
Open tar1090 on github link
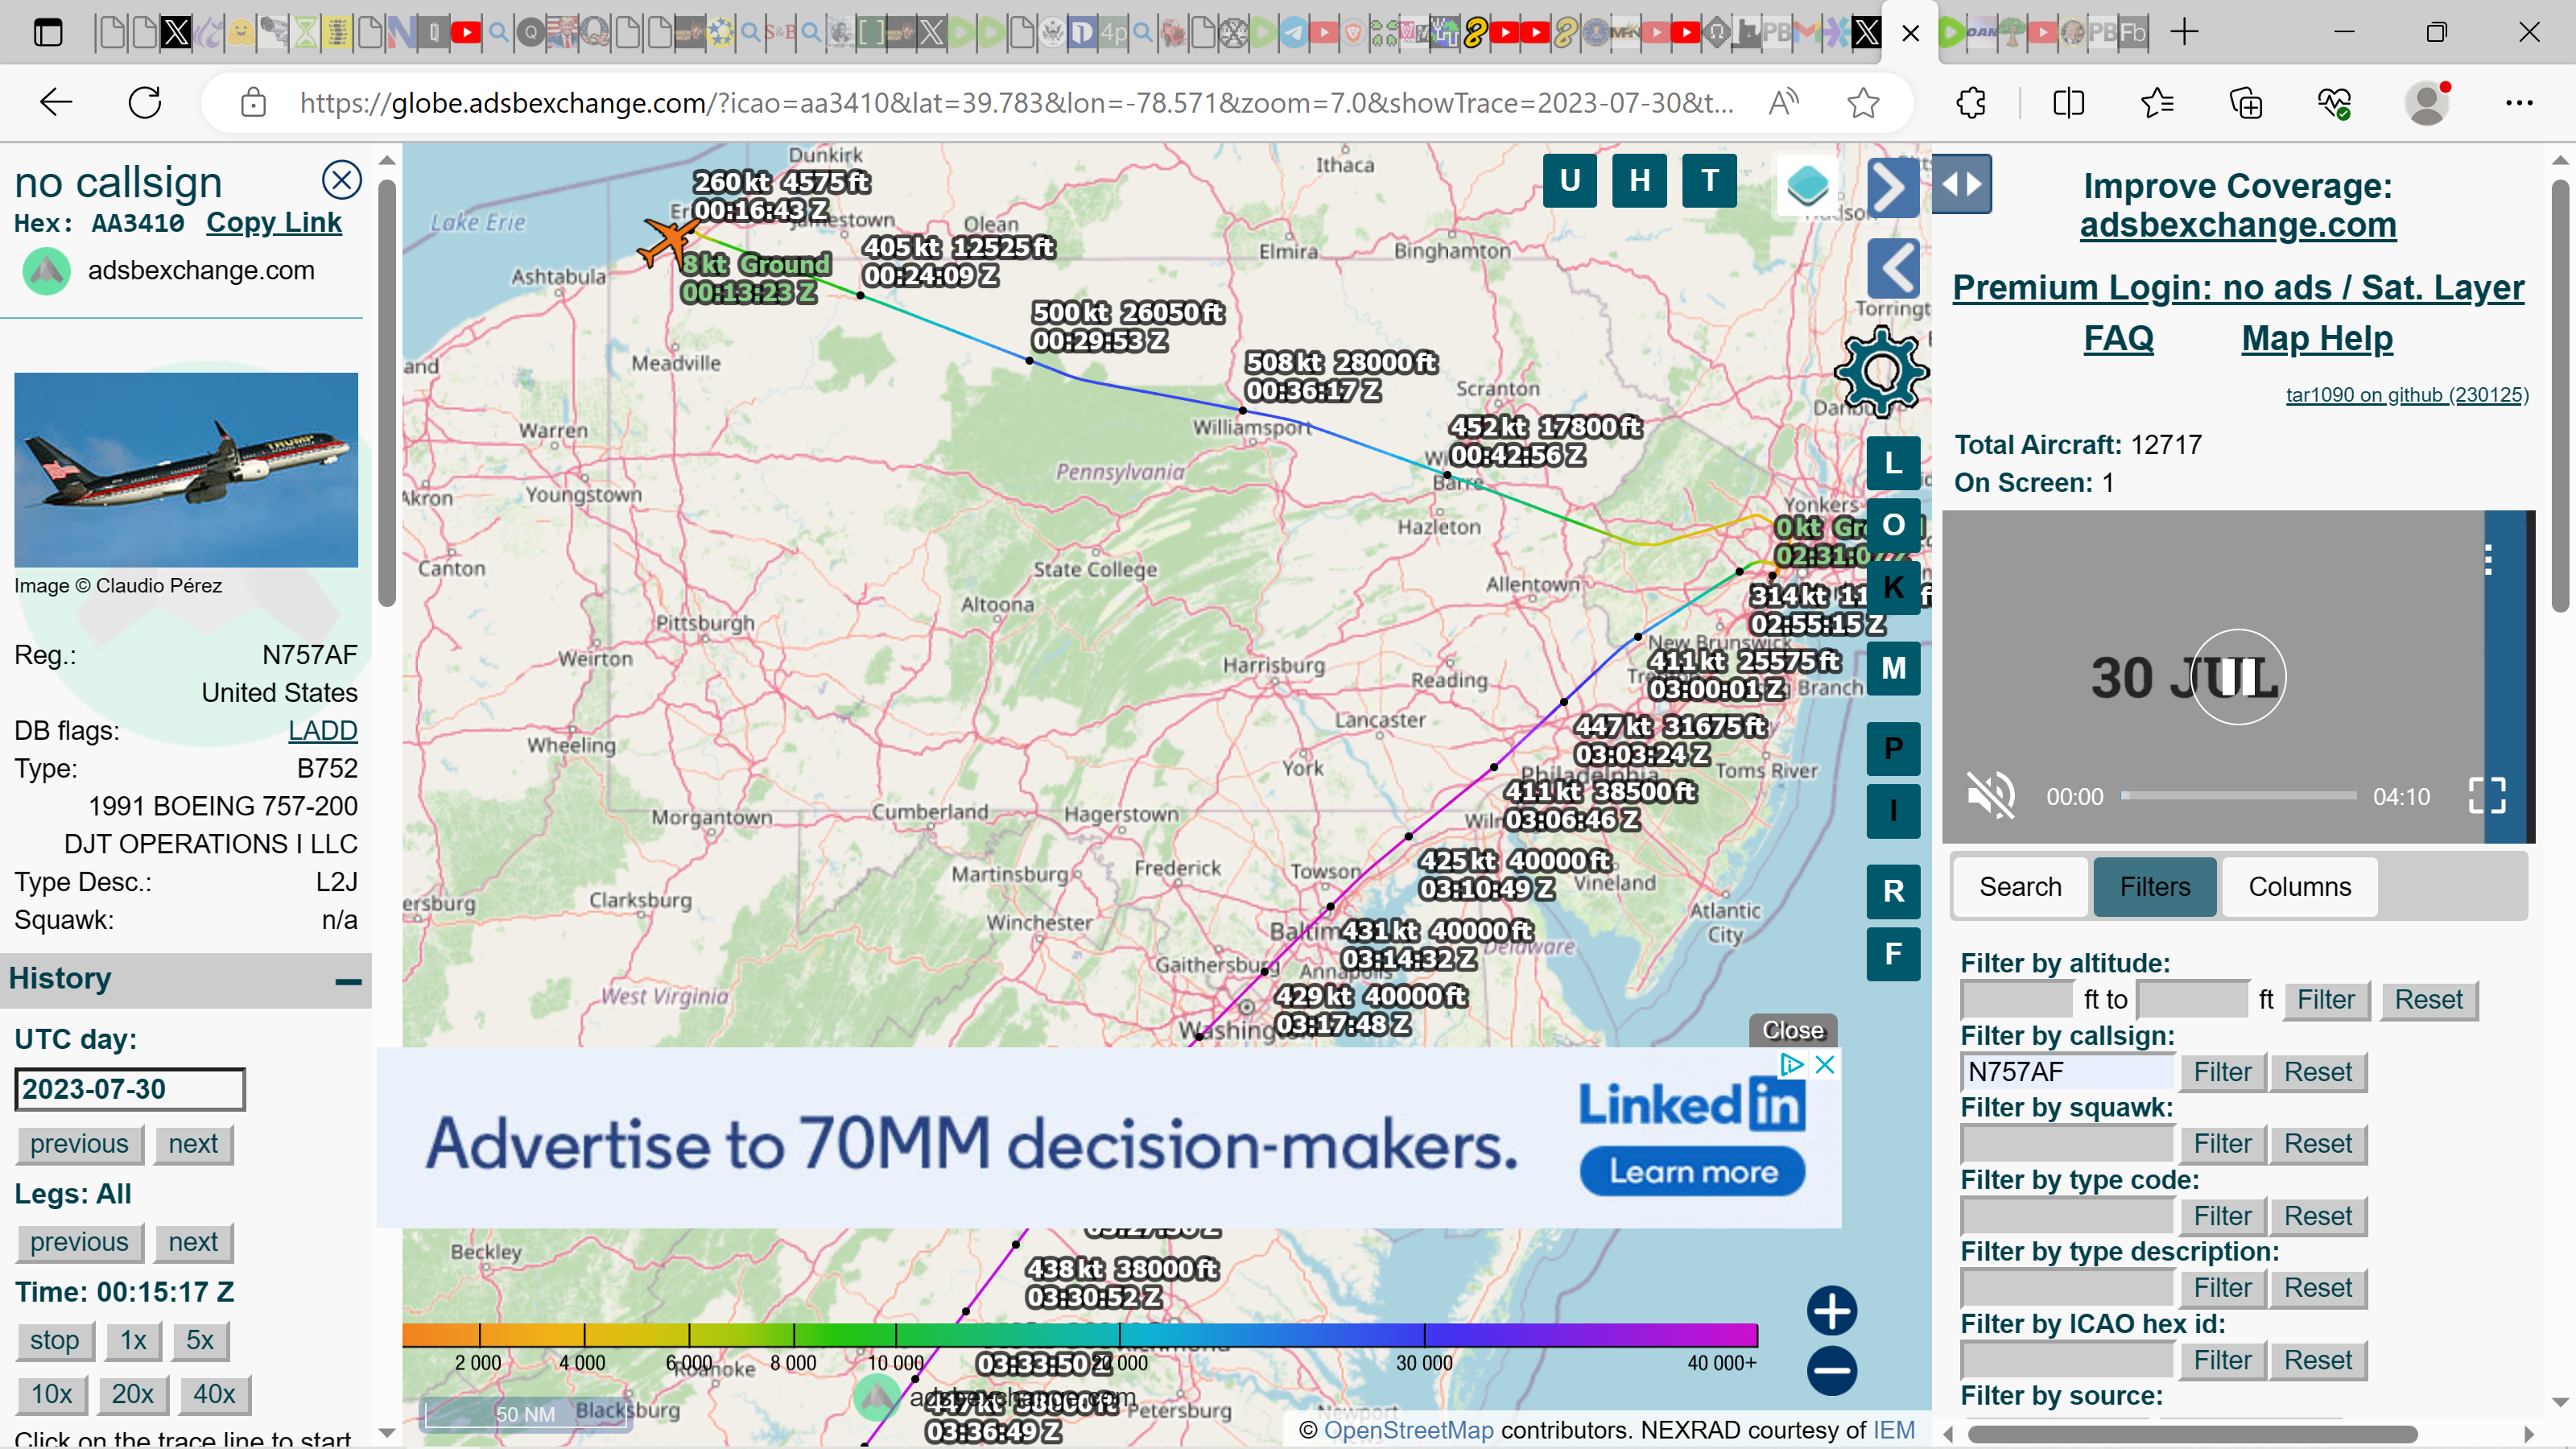[x=2407, y=395]
